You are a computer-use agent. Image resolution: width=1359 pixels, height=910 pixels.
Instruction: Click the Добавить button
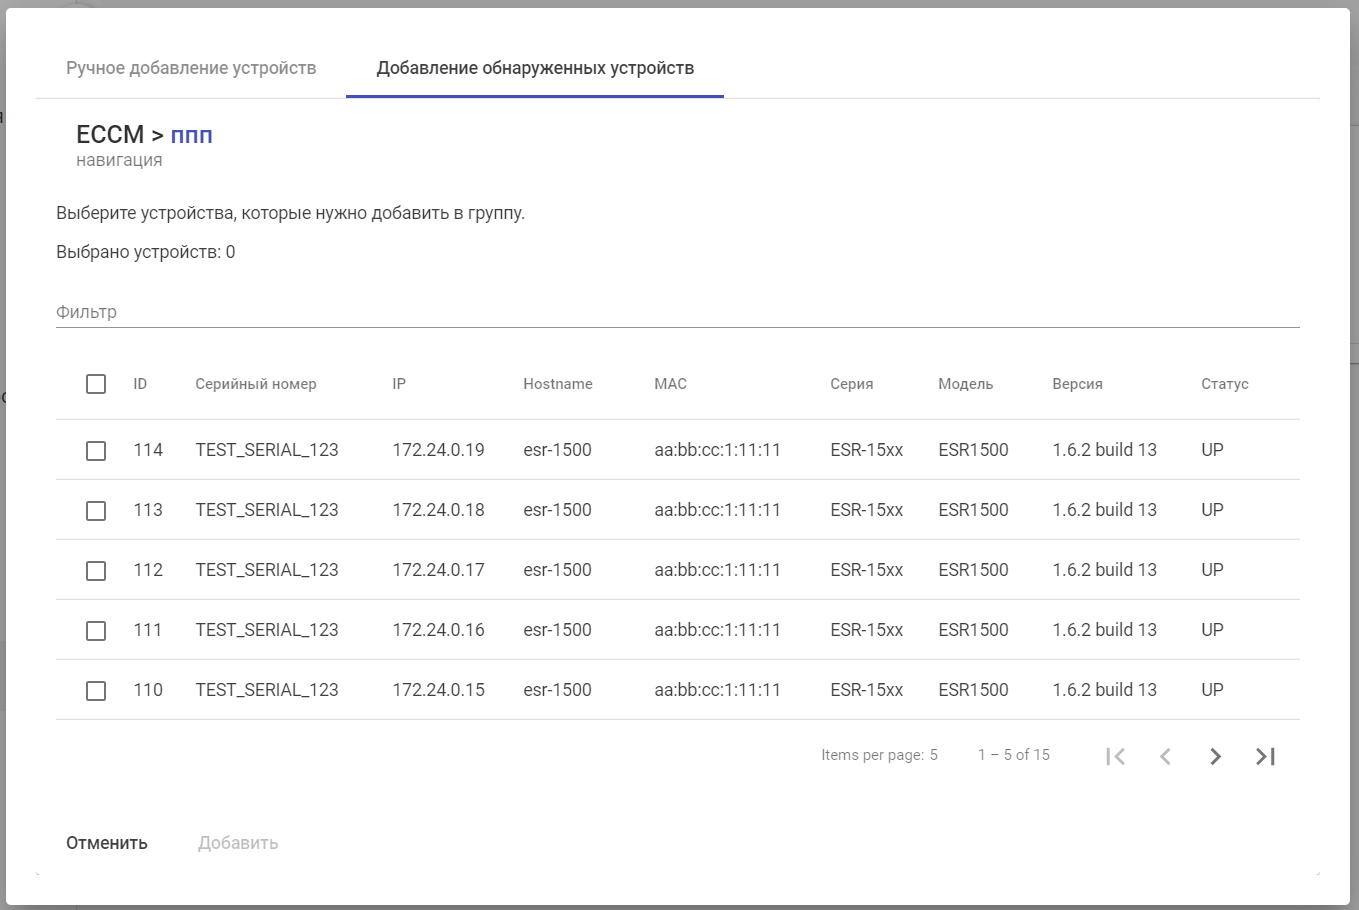238,843
